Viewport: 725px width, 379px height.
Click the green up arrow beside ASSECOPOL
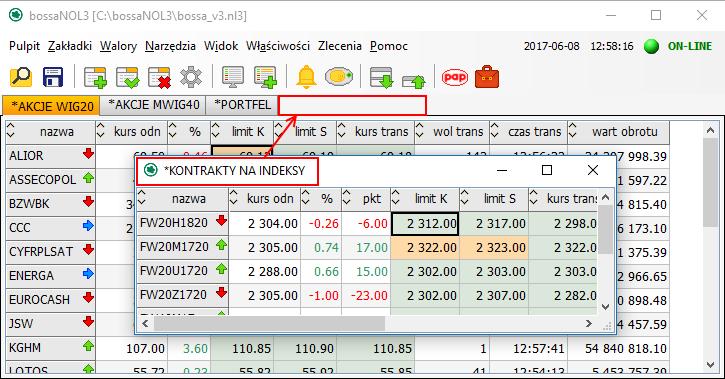point(88,177)
